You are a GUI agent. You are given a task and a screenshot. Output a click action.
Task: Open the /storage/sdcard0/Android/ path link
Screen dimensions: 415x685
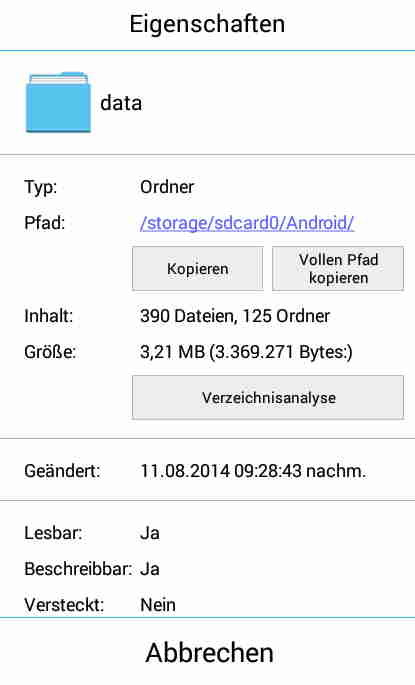[247, 223]
